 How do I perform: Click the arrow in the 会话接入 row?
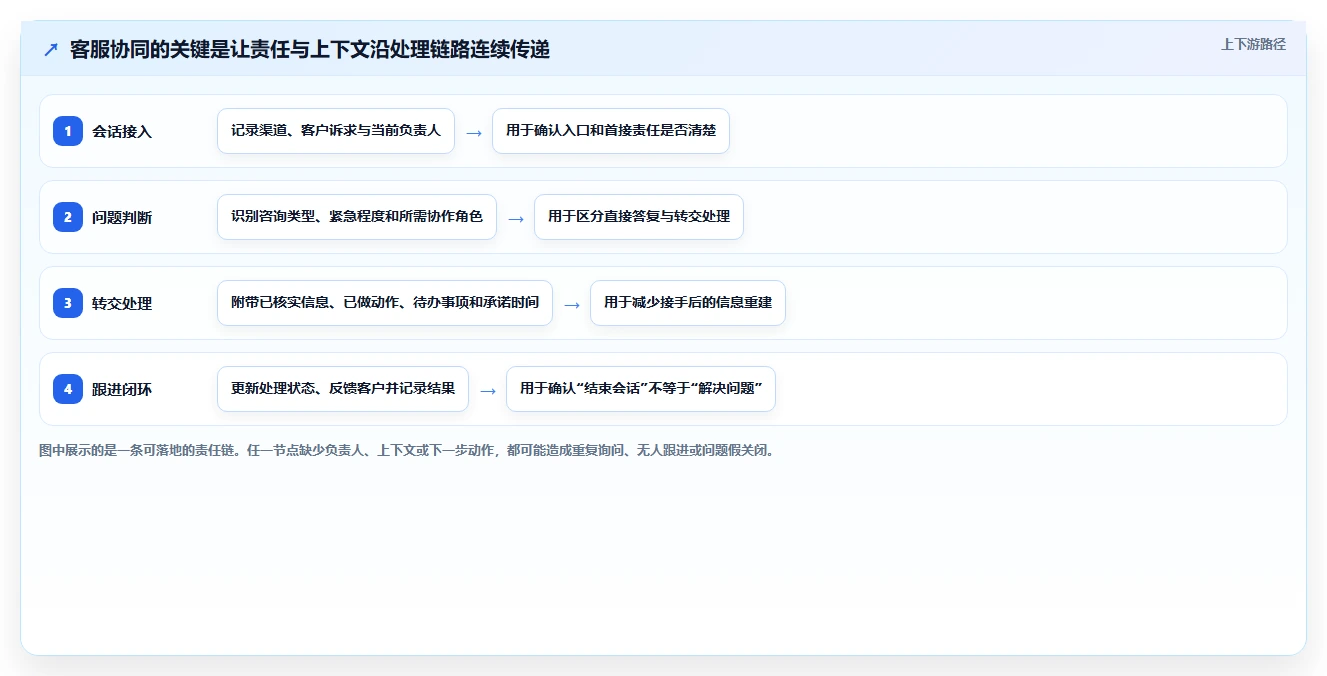pos(474,132)
